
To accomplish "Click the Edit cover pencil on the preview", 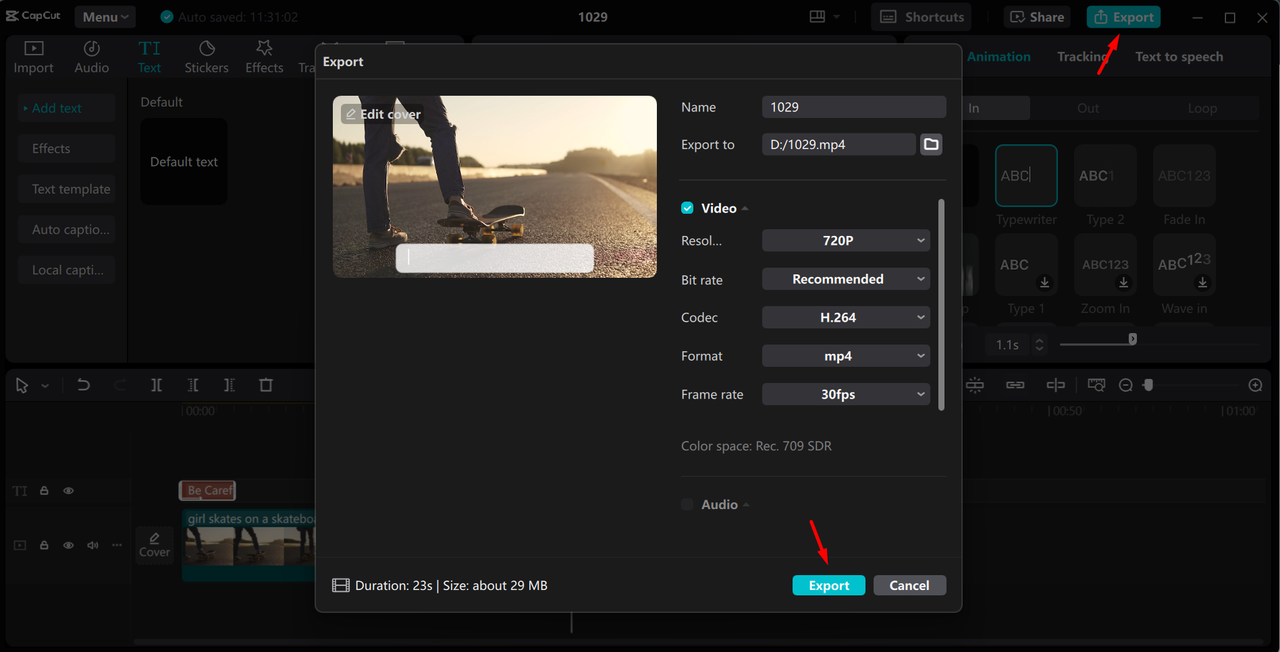I will coord(351,114).
